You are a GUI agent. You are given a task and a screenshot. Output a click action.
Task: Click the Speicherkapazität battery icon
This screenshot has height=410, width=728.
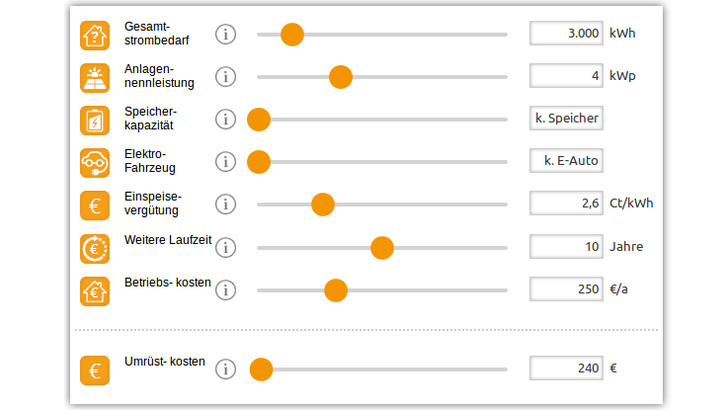(95, 120)
